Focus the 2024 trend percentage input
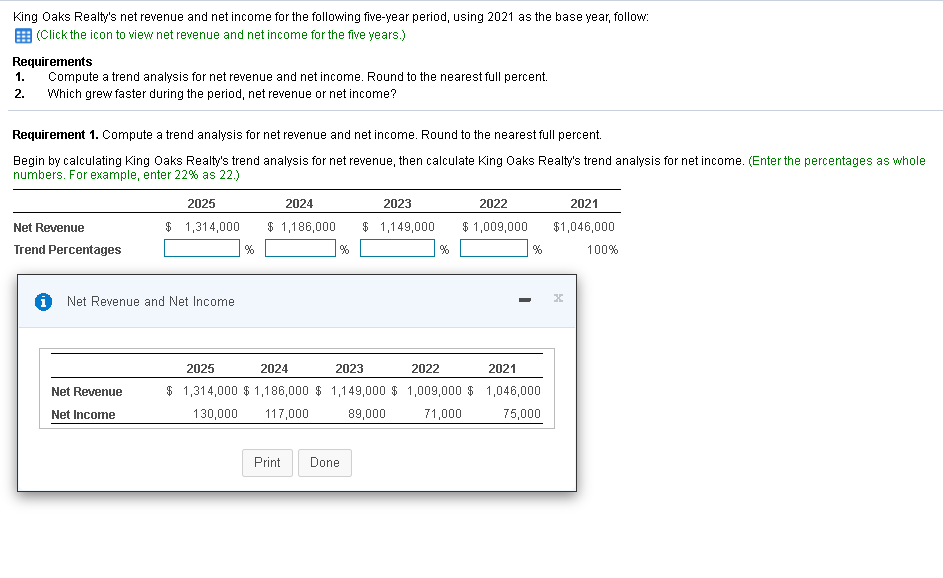The image size is (943, 578). pyautogui.click(x=300, y=248)
